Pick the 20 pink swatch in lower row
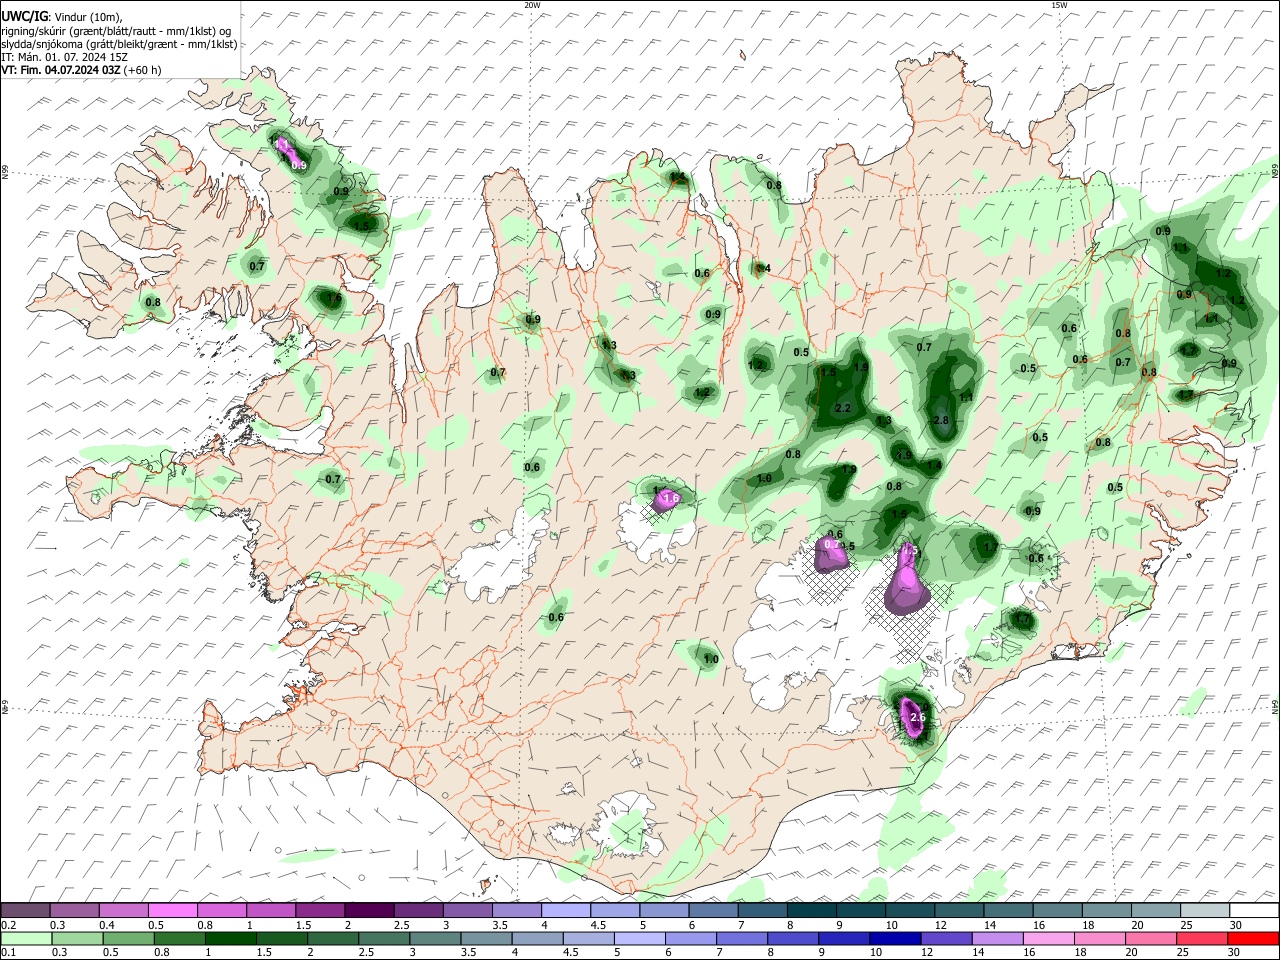1280x960 pixels. tap(1151, 938)
